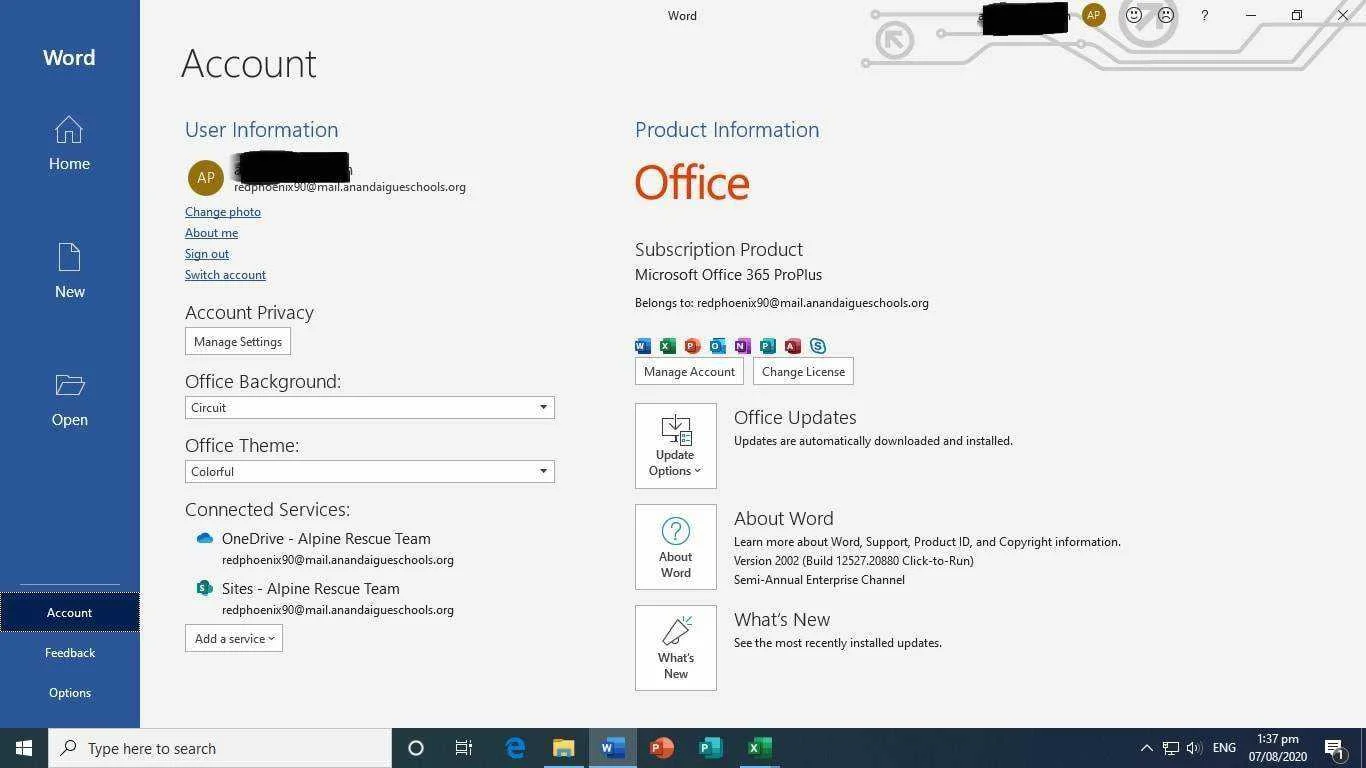
Task: Click the PowerPoint icon in the product apps row
Action: 693,346
